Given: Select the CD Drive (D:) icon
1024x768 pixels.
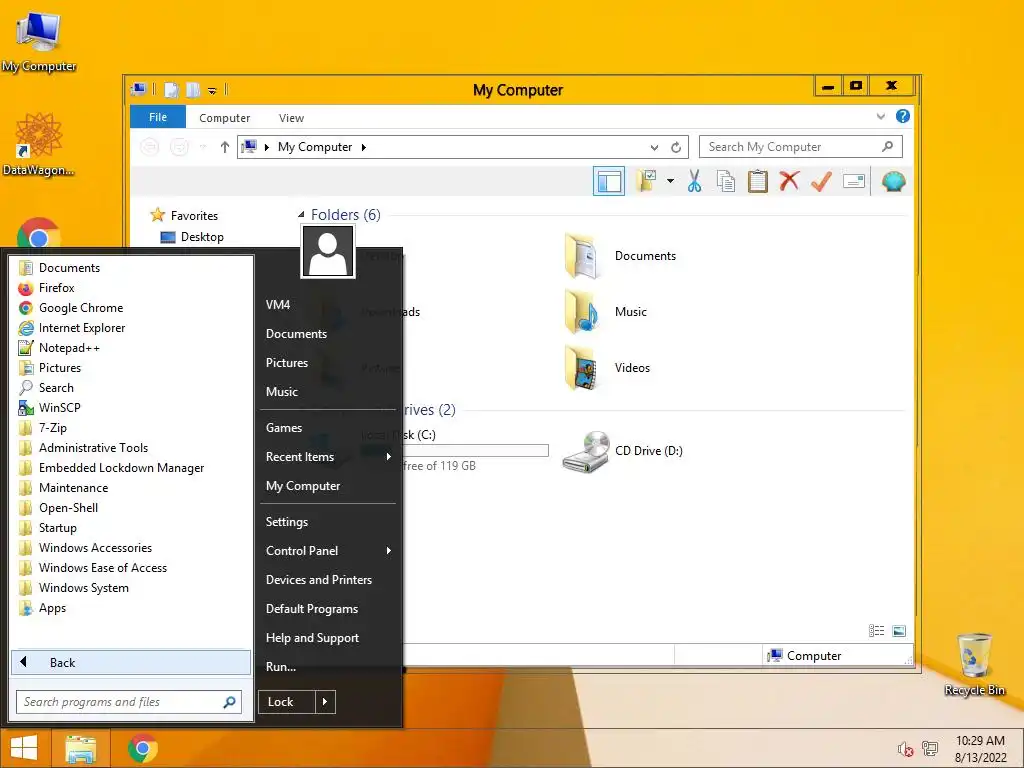Looking at the screenshot, I should click(586, 451).
